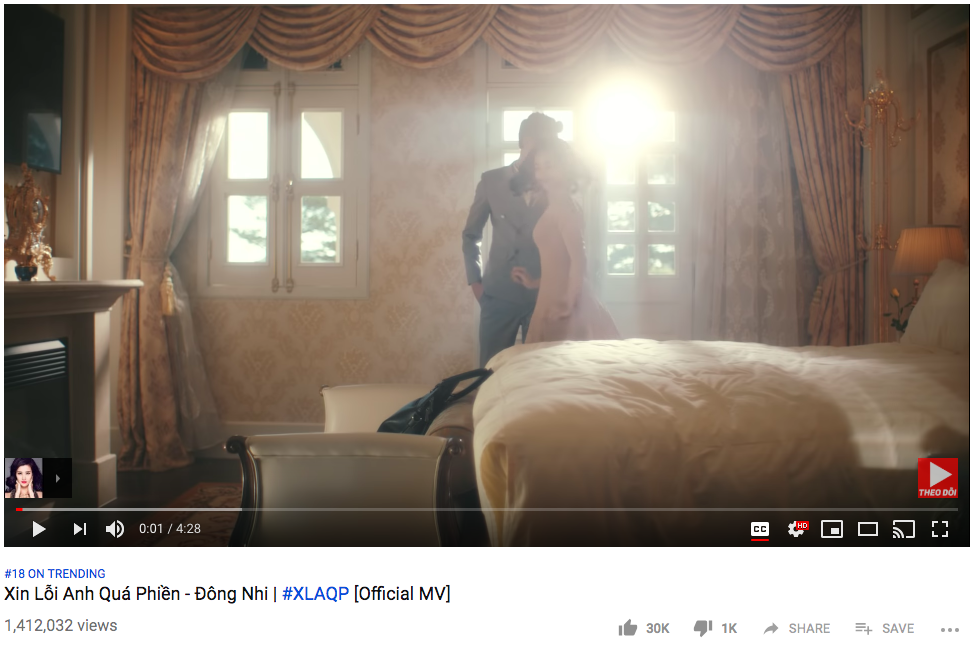Skip to the next video
The width and height of the screenshot is (974, 645).
[x=80, y=529]
